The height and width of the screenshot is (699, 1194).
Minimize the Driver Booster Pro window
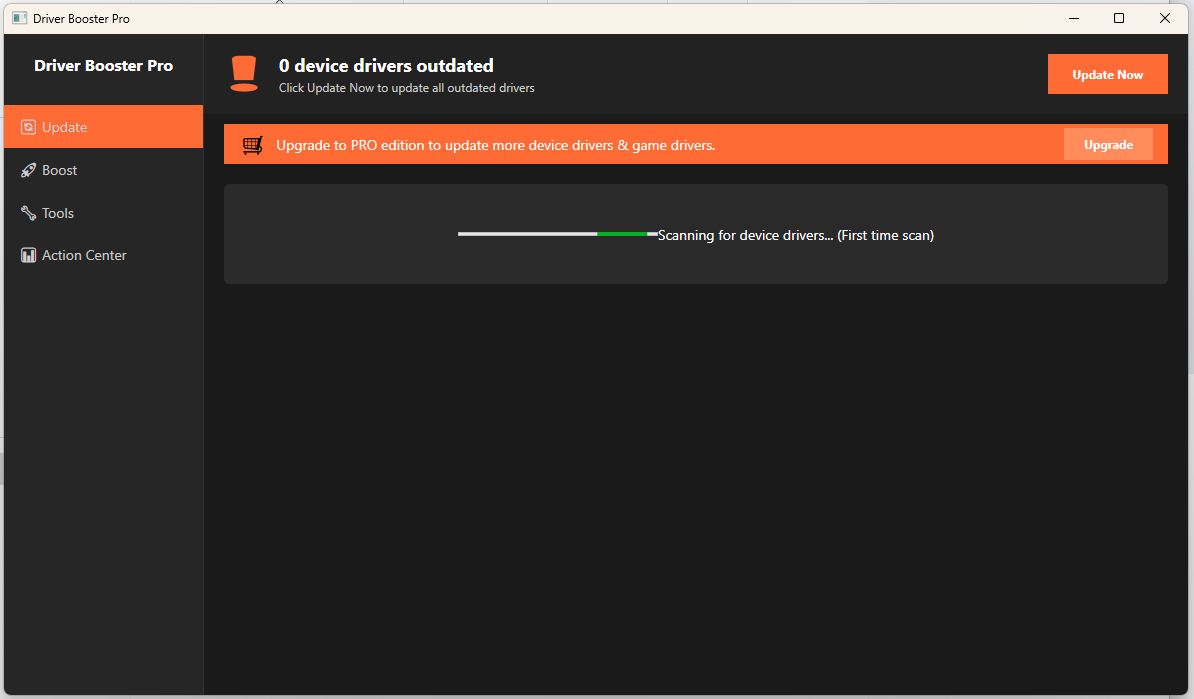(x=1074, y=18)
